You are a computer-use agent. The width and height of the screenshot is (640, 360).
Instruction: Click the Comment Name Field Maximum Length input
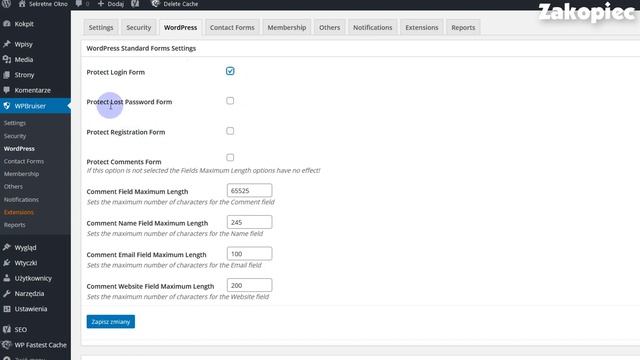(x=249, y=222)
